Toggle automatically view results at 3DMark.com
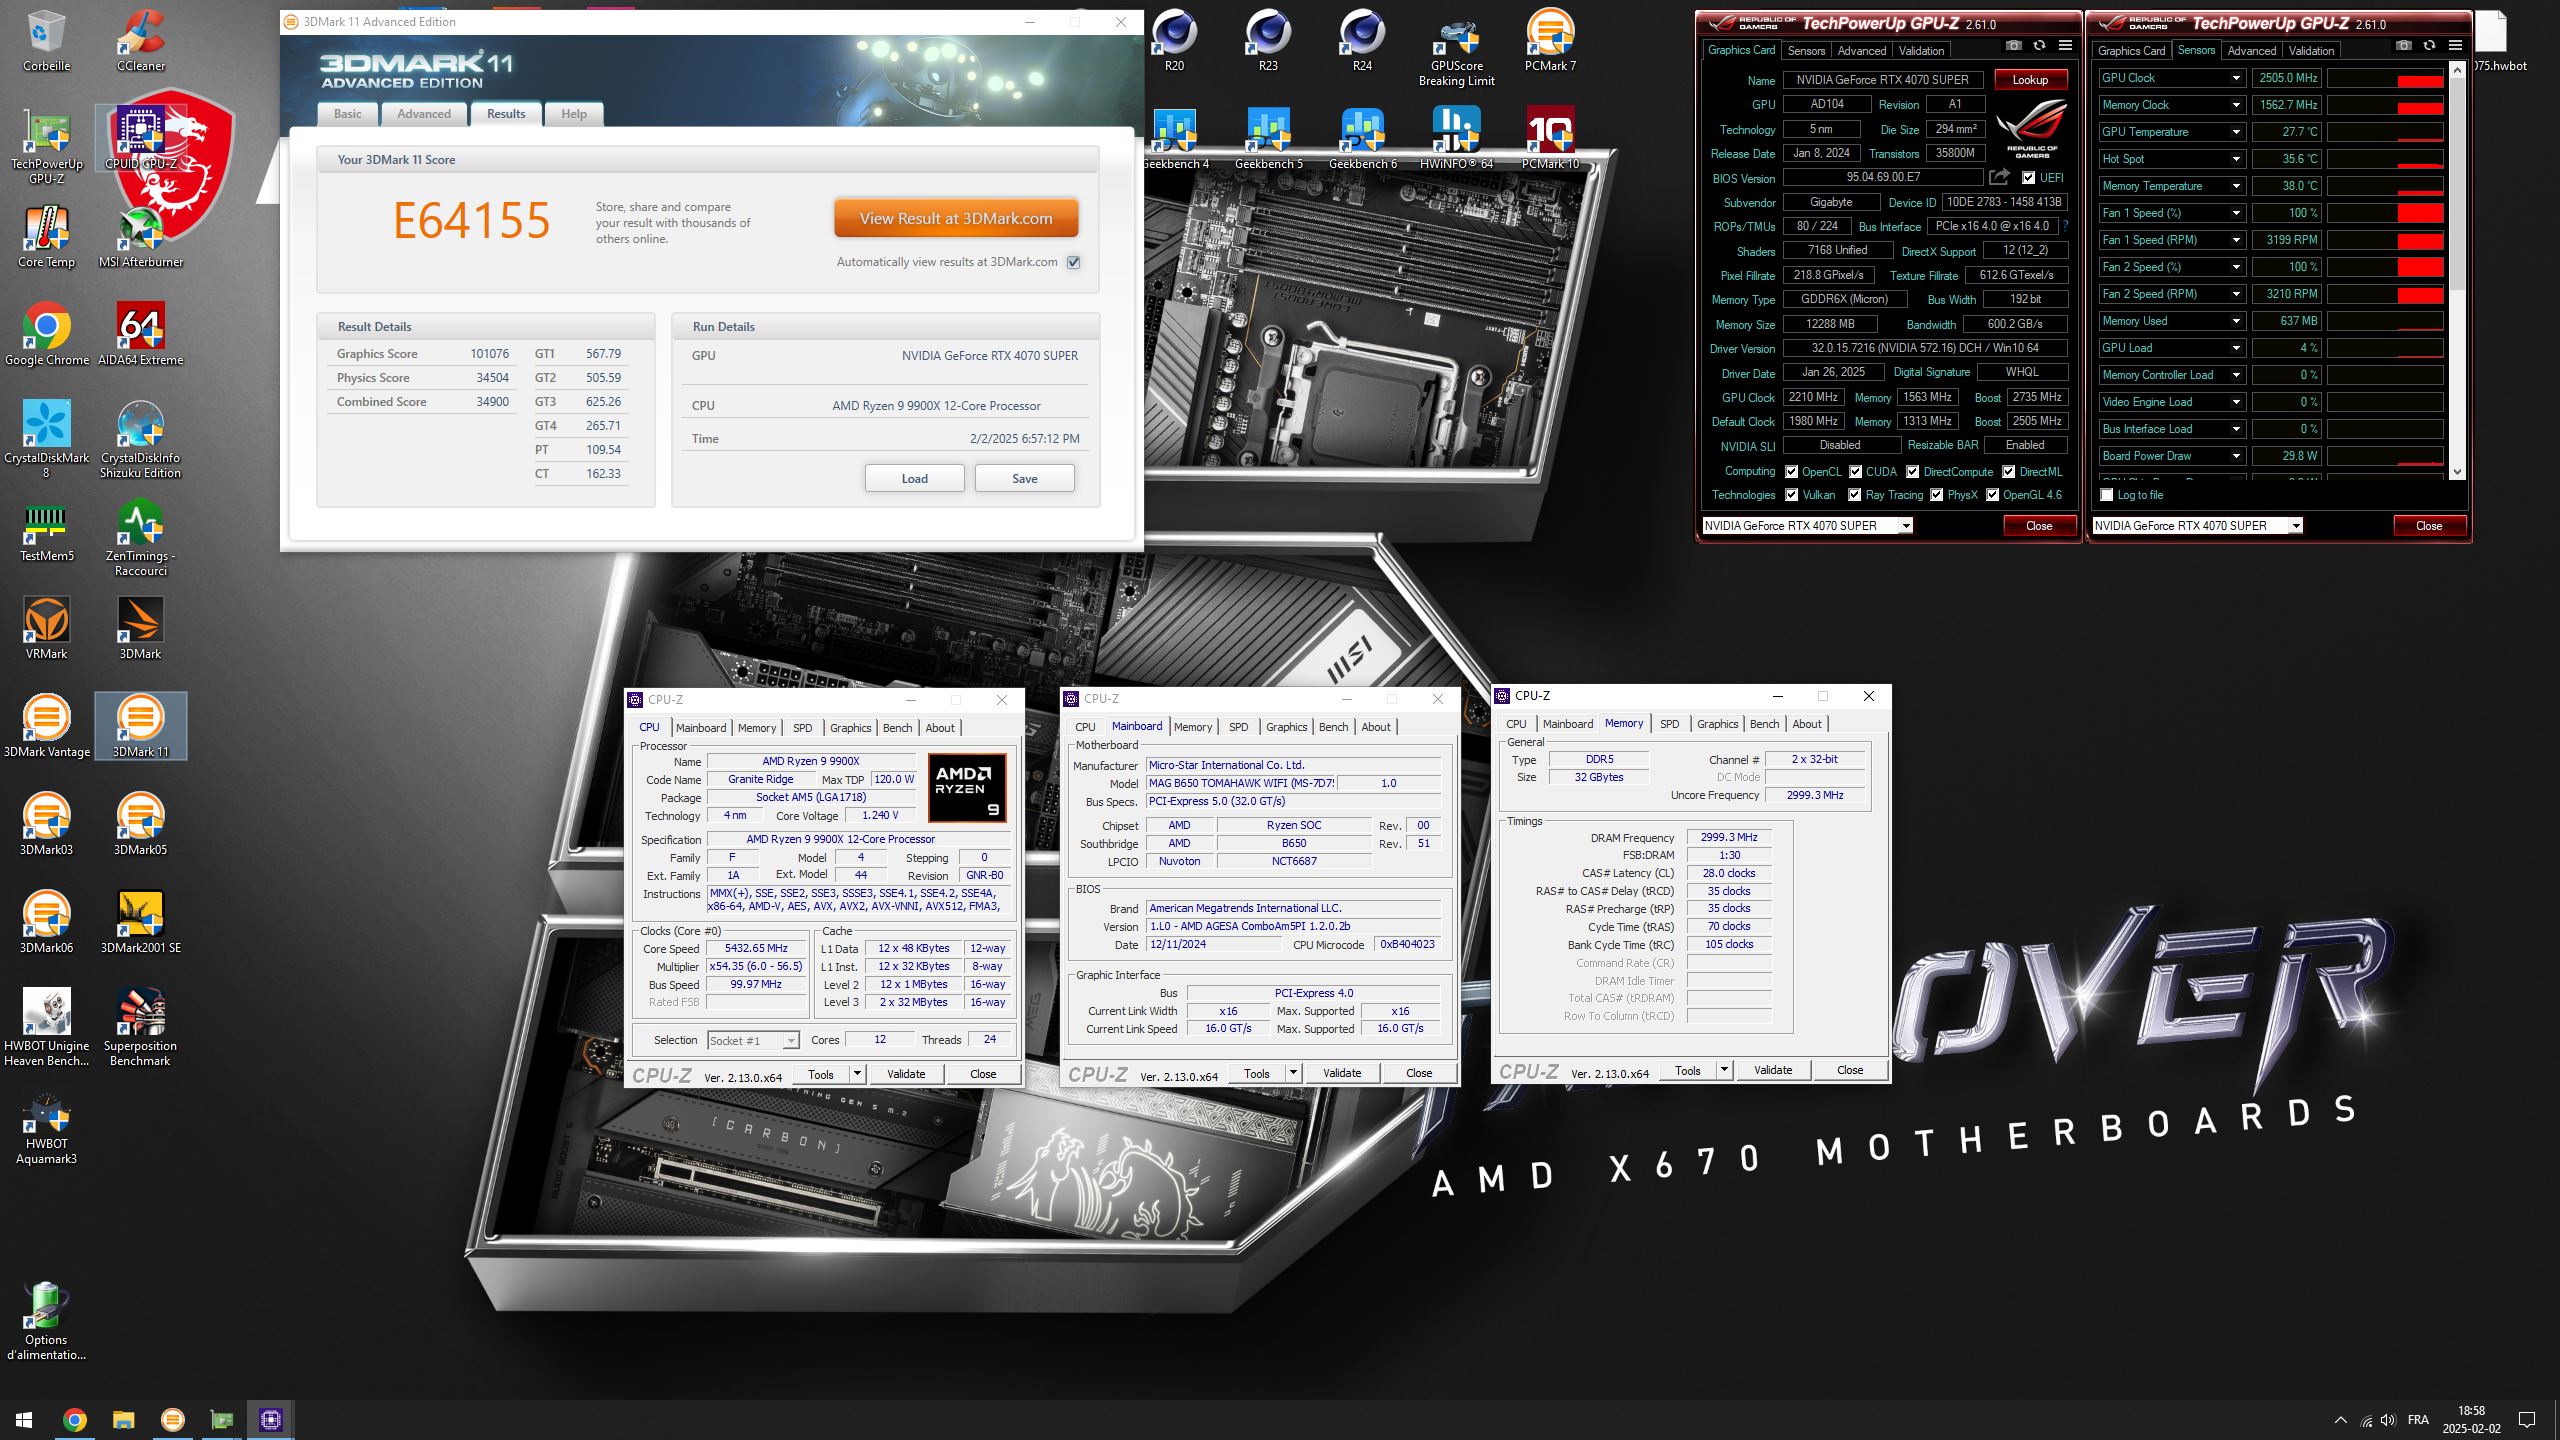This screenshot has width=2560, height=1440. click(x=1074, y=262)
